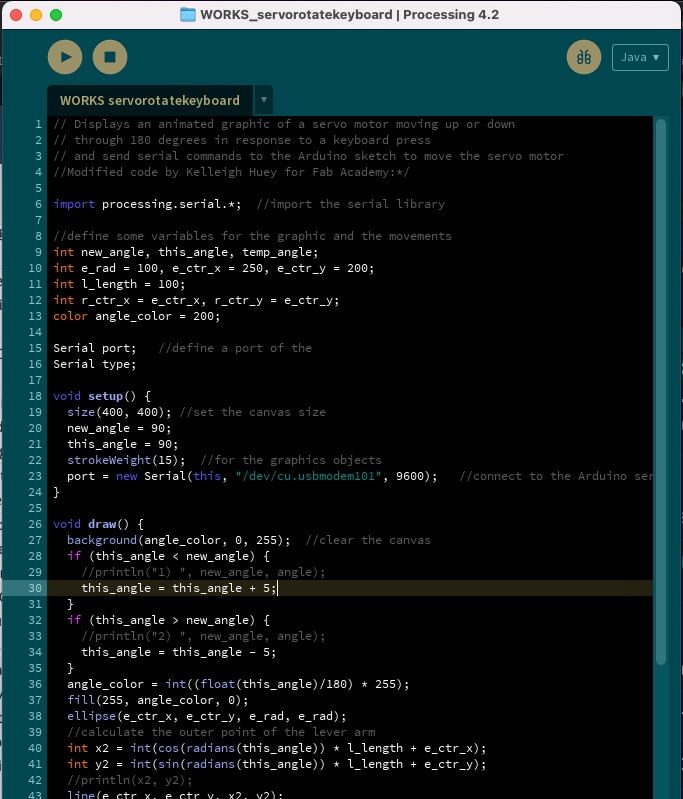Click "color angle_color = 200;" line
The width and height of the screenshot is (683, 799).
click(x=137, y=316)
